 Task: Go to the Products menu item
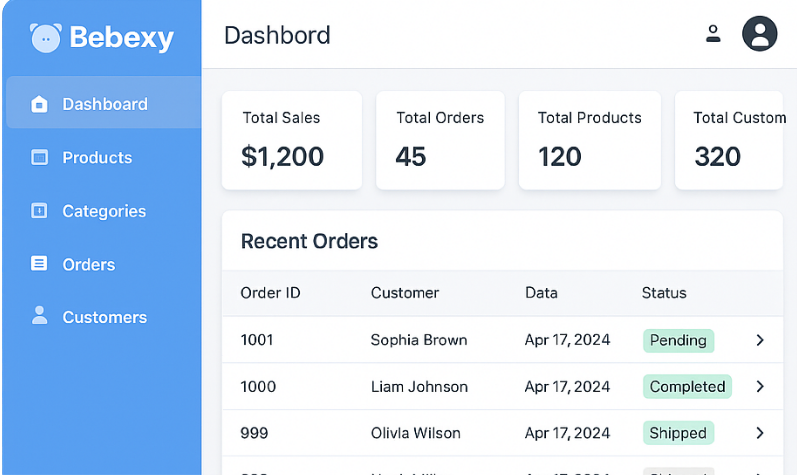(x=97, y=157)
